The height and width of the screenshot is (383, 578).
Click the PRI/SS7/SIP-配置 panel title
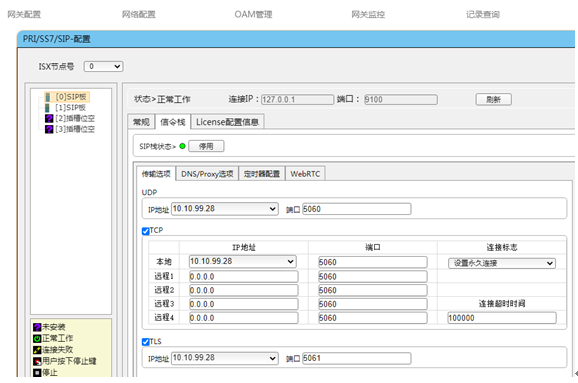[x=56, y=39]
